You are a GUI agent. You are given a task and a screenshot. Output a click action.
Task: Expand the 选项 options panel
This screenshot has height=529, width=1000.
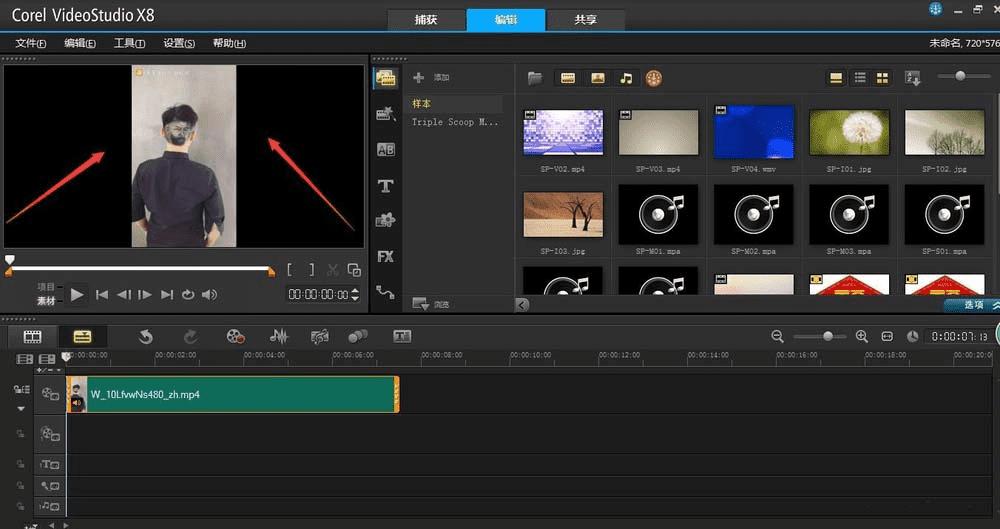(x=973, y=304)
